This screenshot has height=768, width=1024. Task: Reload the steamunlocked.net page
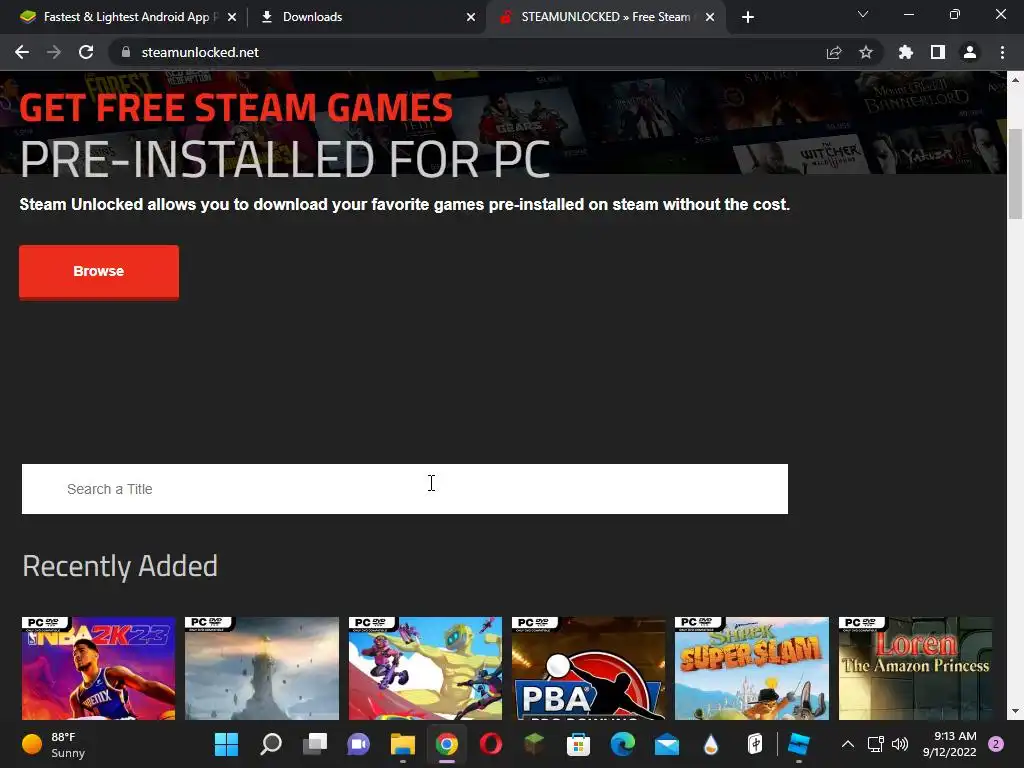[x=86, y=52]
